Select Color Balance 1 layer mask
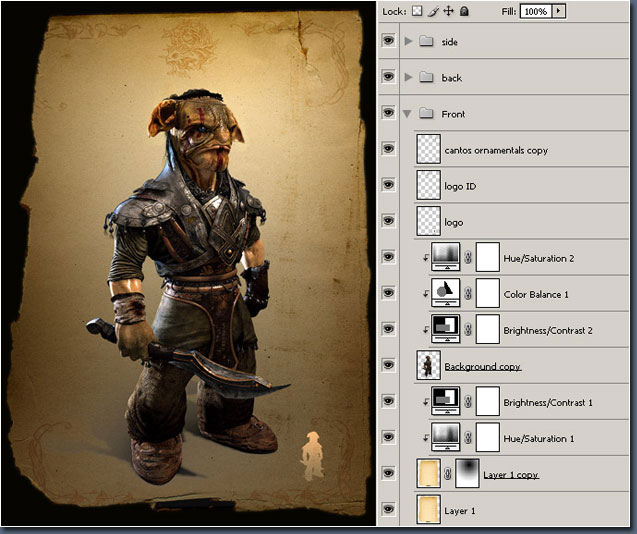This screenshot has width=637, height=534. point(488,293)
